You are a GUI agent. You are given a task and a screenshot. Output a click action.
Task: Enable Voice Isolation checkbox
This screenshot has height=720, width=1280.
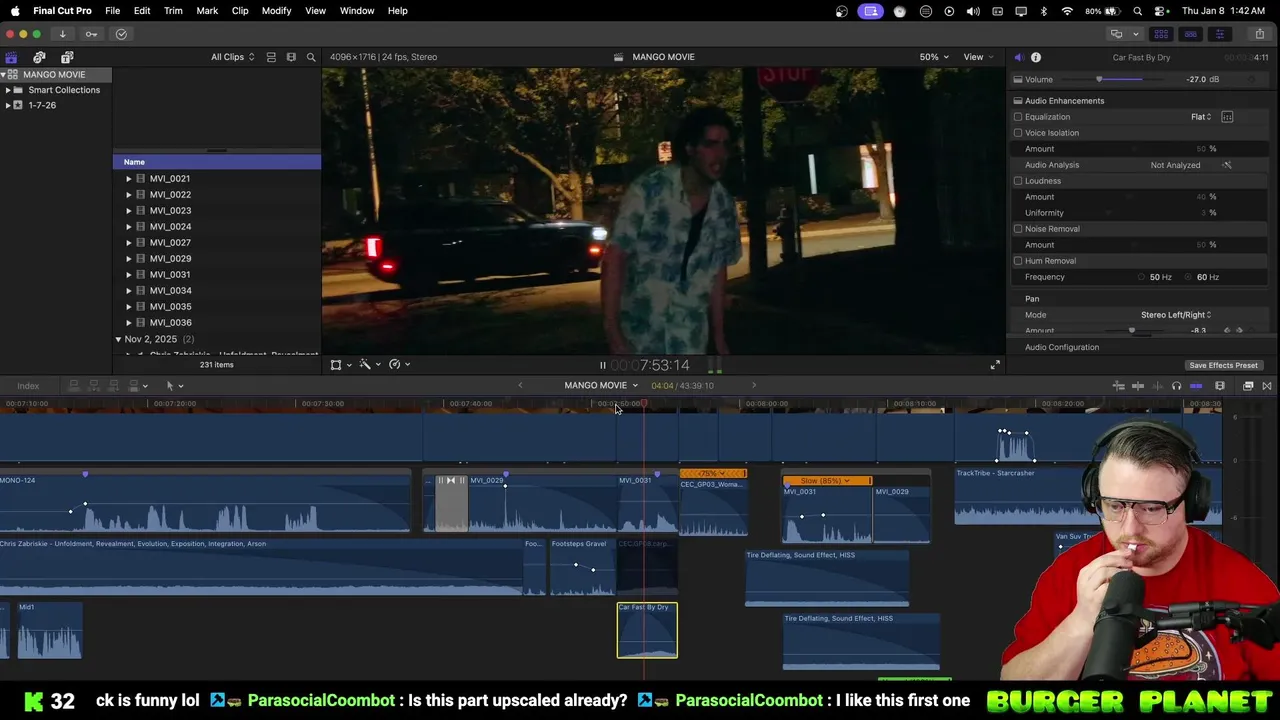tap(1018, 133)
